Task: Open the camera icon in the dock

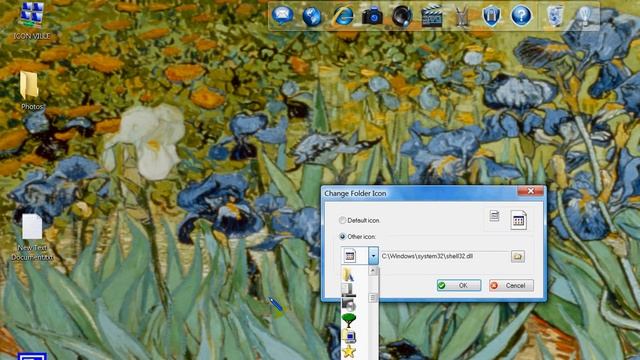Action: tap(372, 16)
